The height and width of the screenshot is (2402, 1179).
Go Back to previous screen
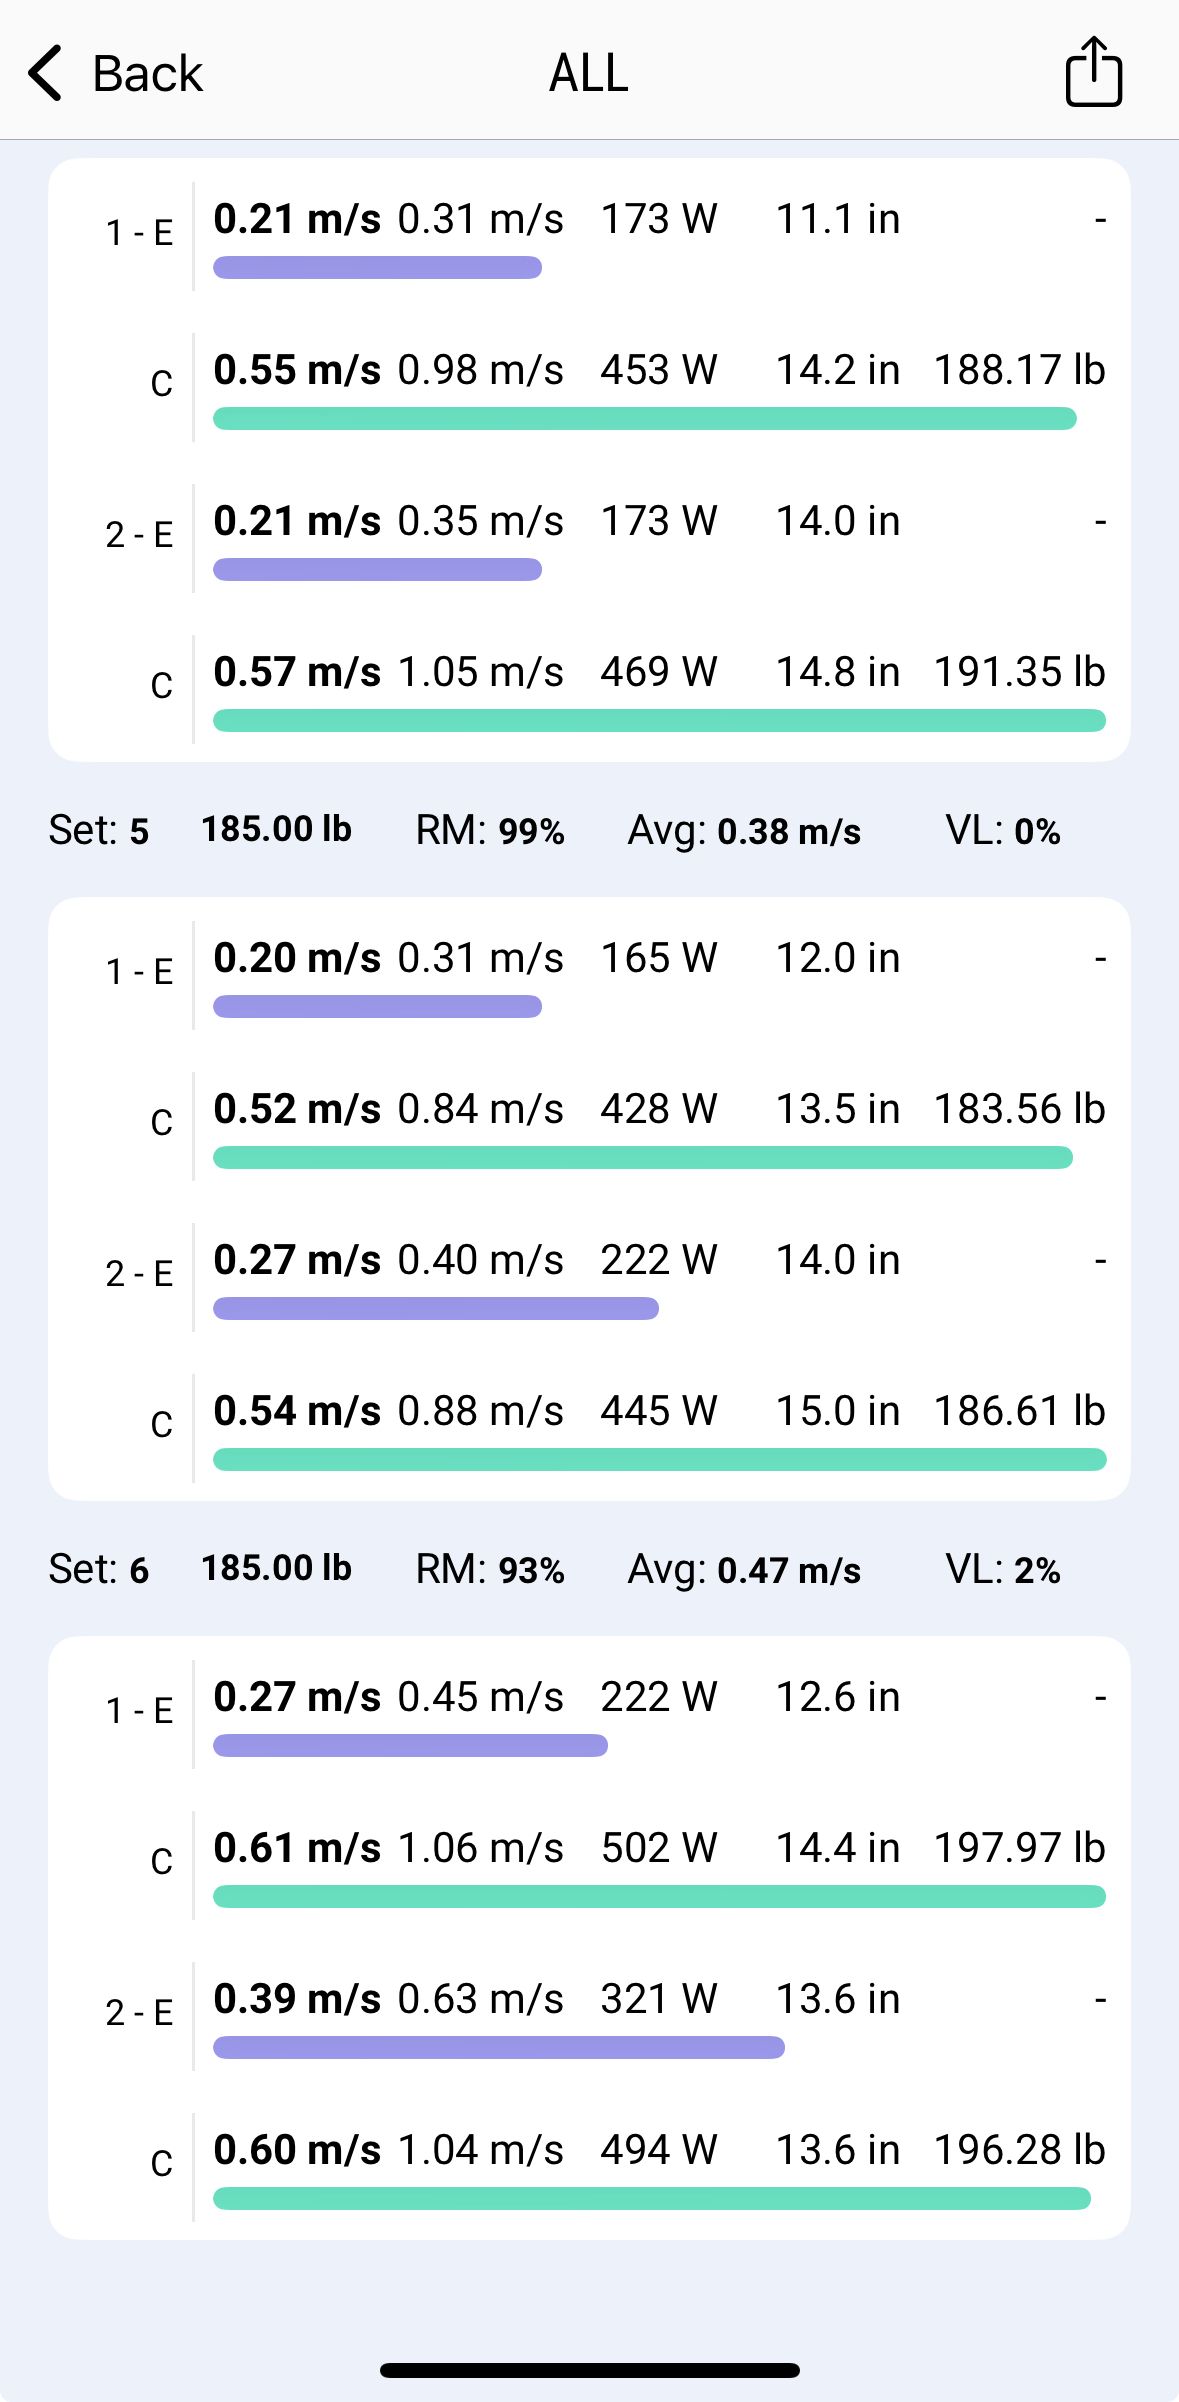click(115, 73)
